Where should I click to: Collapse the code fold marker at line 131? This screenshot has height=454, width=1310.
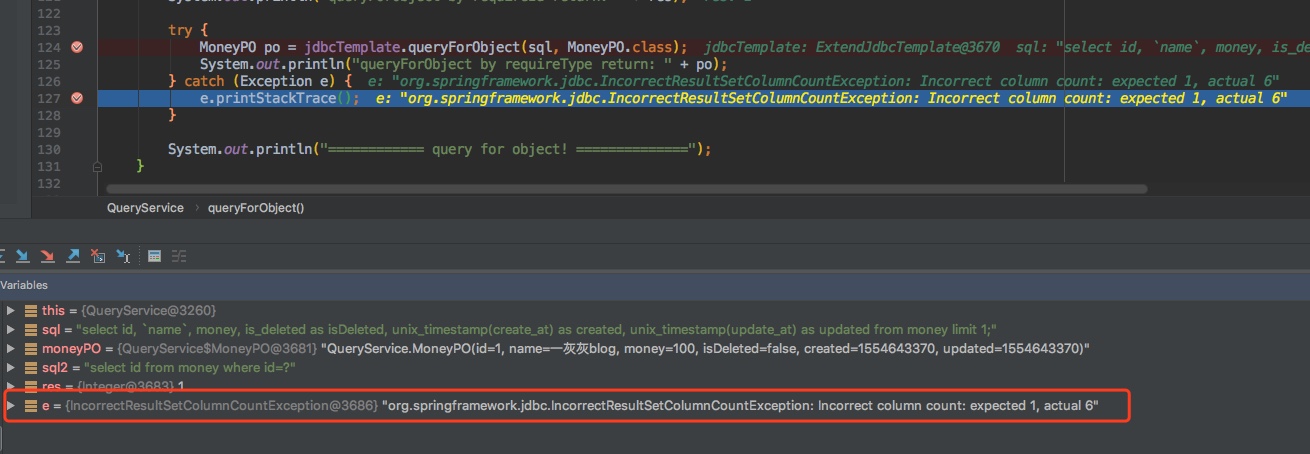[x=97, y=166]
